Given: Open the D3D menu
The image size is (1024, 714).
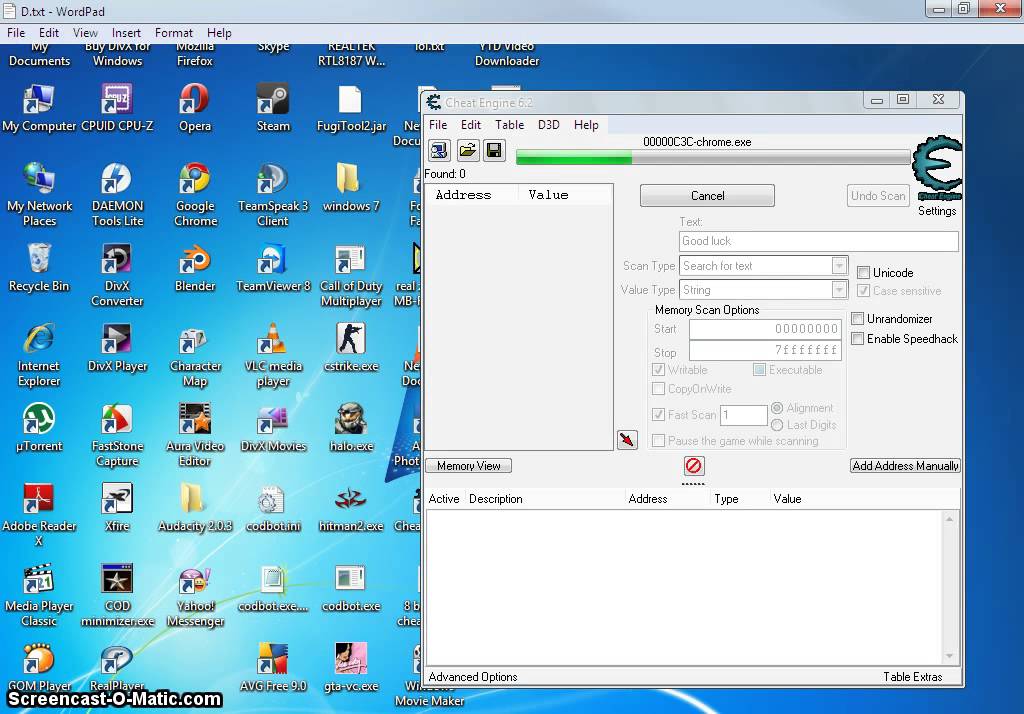Looking at the screenshot, I should (x=549, y=125).
